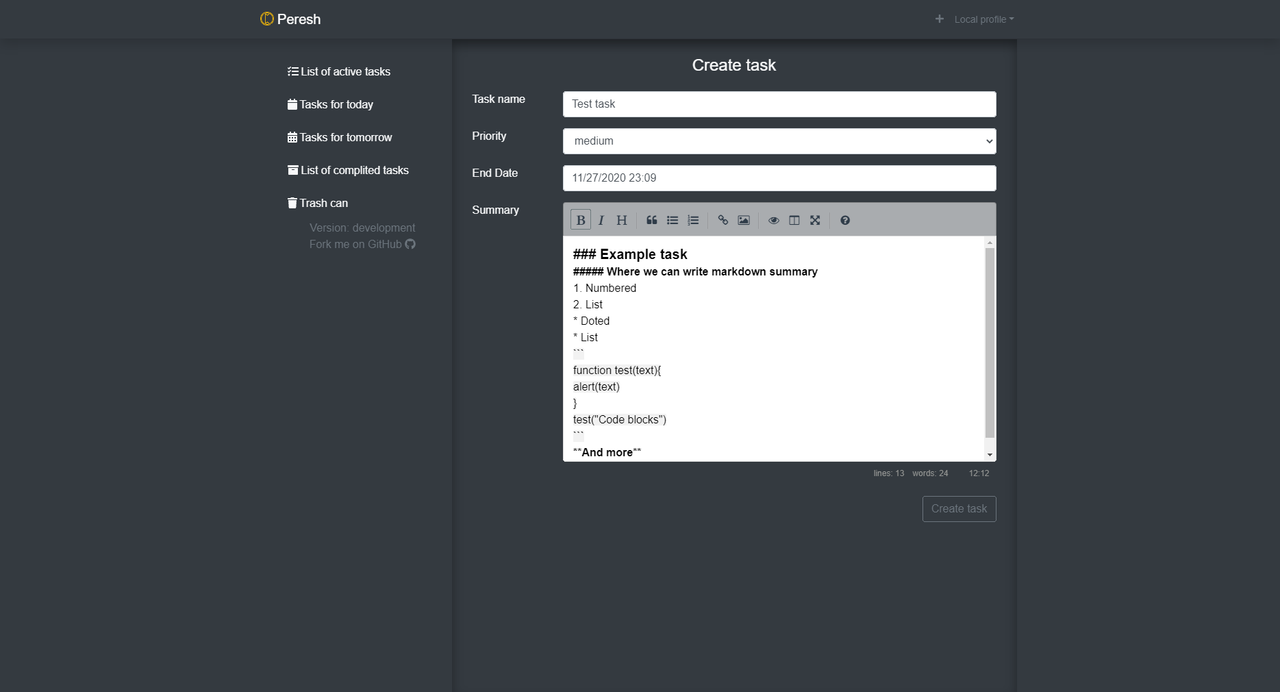Open the Trash can page
The image size is (1280, 692).
[x=318, y=204]
